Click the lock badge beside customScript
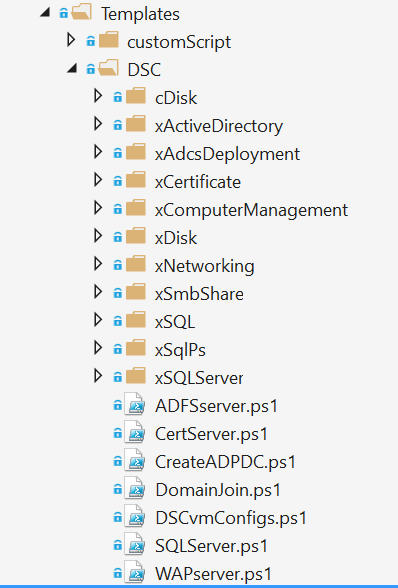 point(91,41)
